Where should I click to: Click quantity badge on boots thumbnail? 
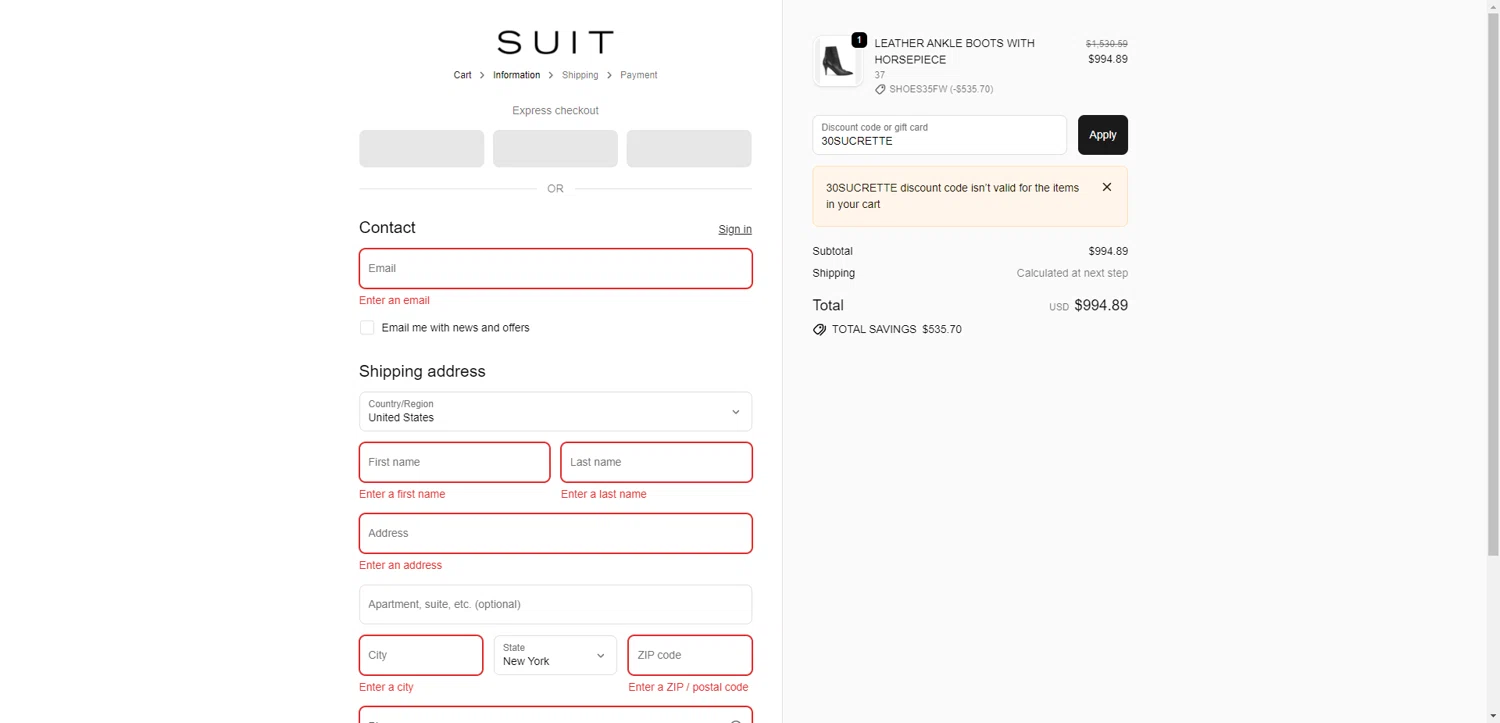(859, 40)
